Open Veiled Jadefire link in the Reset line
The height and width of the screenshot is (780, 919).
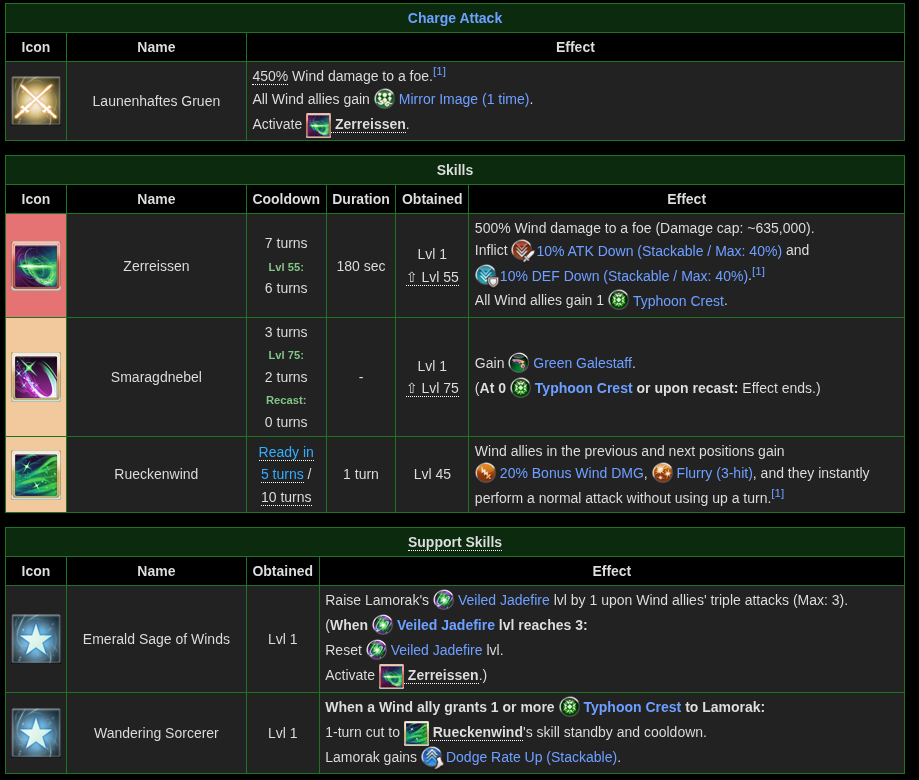click(x=436, y=650)
